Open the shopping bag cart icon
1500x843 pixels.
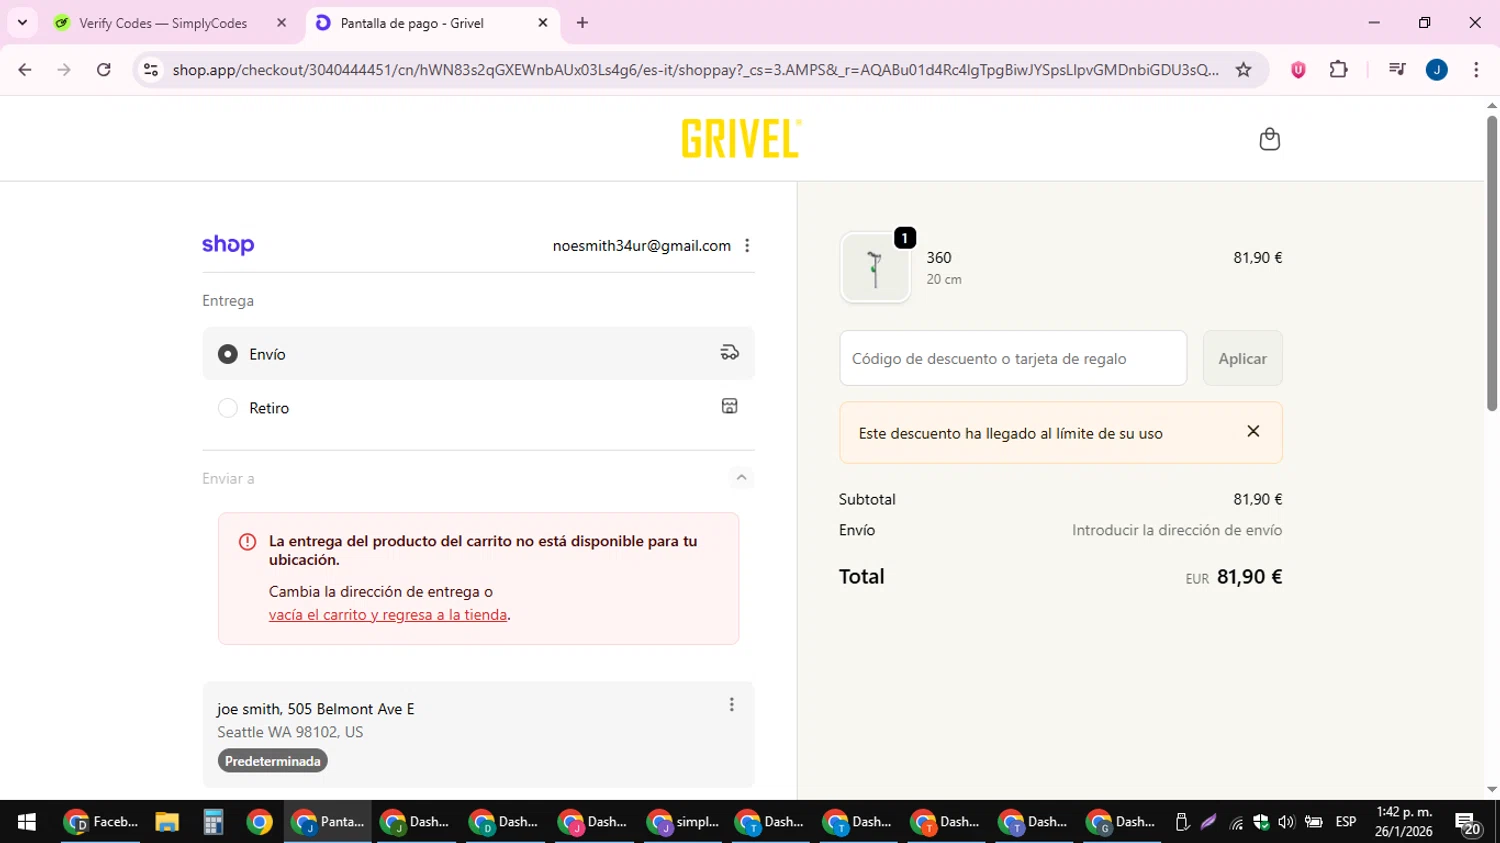coord(1269,139)
